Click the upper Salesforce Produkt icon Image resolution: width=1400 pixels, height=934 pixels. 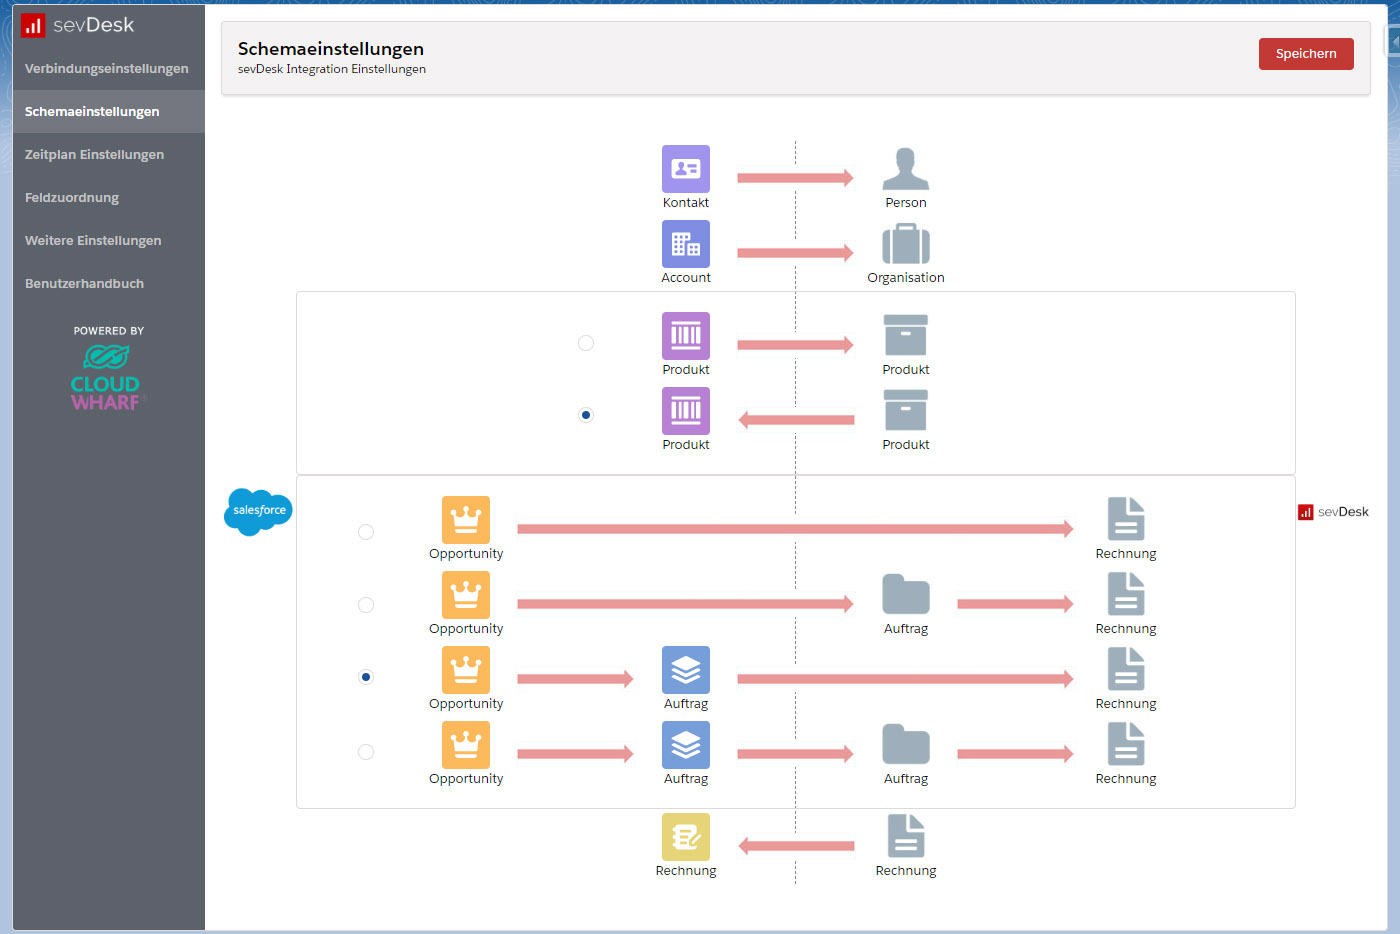click(x=685, y=337)
